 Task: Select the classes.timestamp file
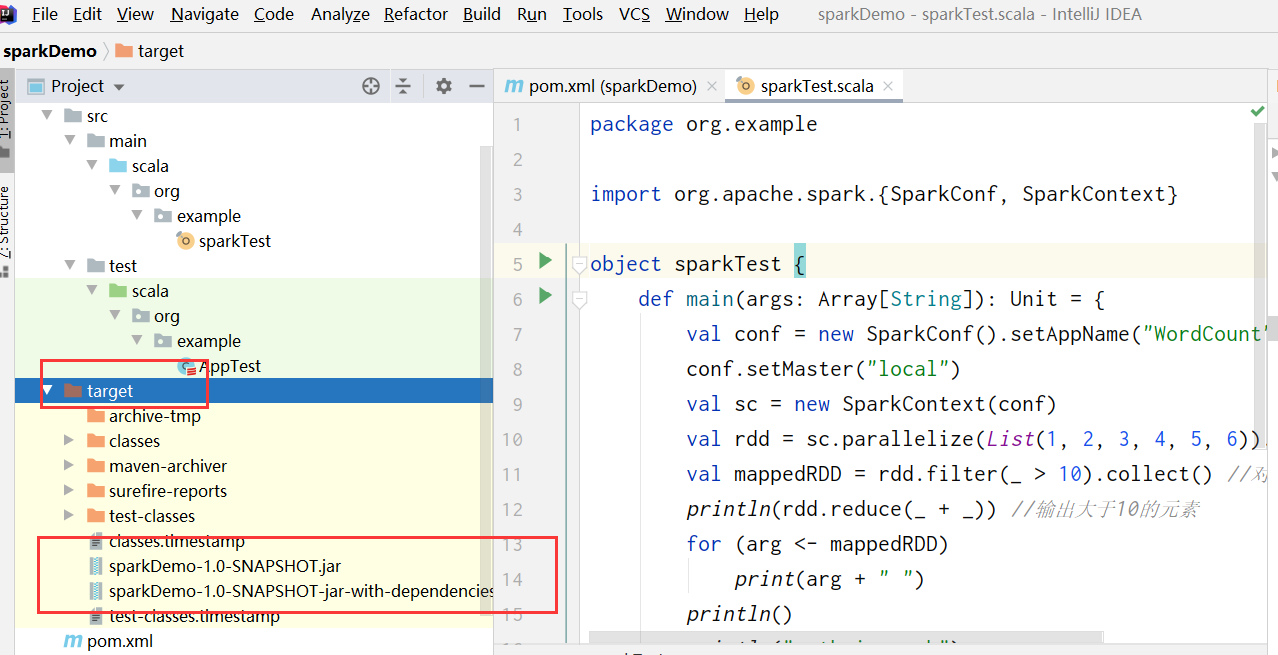point(166,541)
